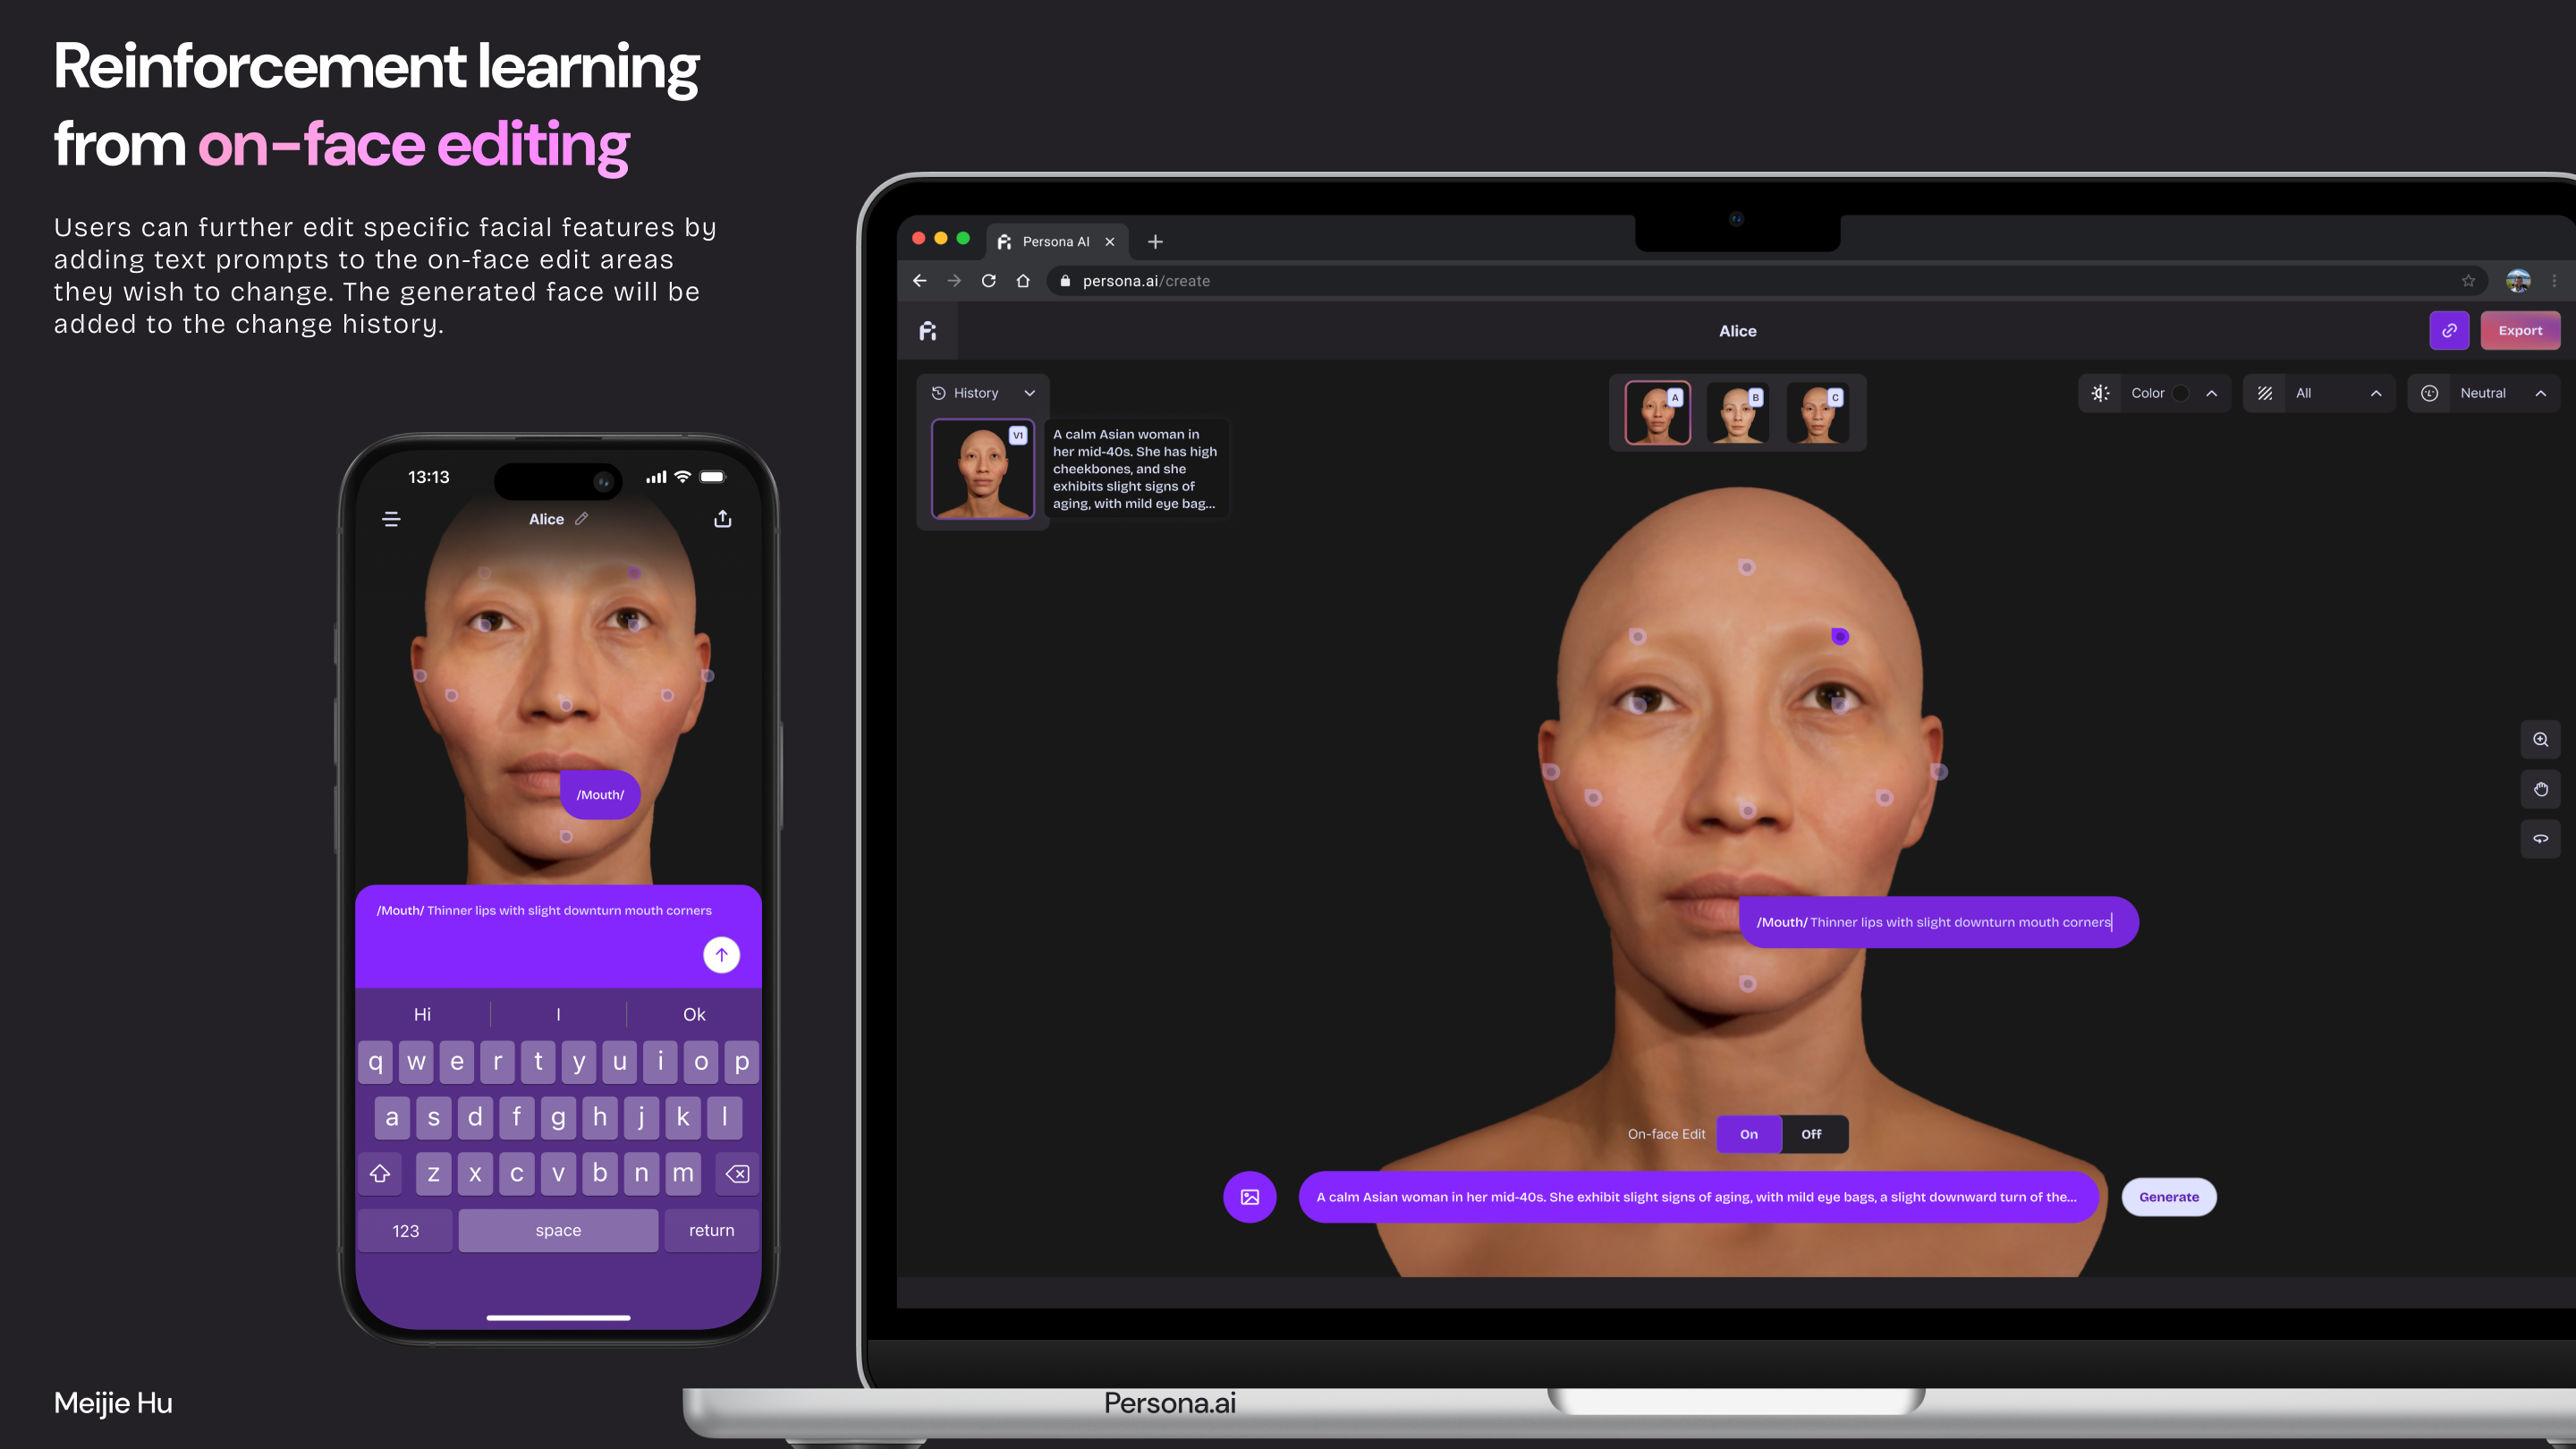Reload the persona.ai page
Screen dimensions: 2576x1449
[988, 281]
